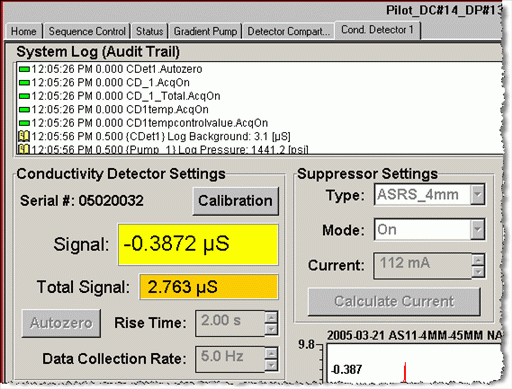This screenshot has width=512, height=389.
Task: Click the Calibration button
Action: coord(235,201)
